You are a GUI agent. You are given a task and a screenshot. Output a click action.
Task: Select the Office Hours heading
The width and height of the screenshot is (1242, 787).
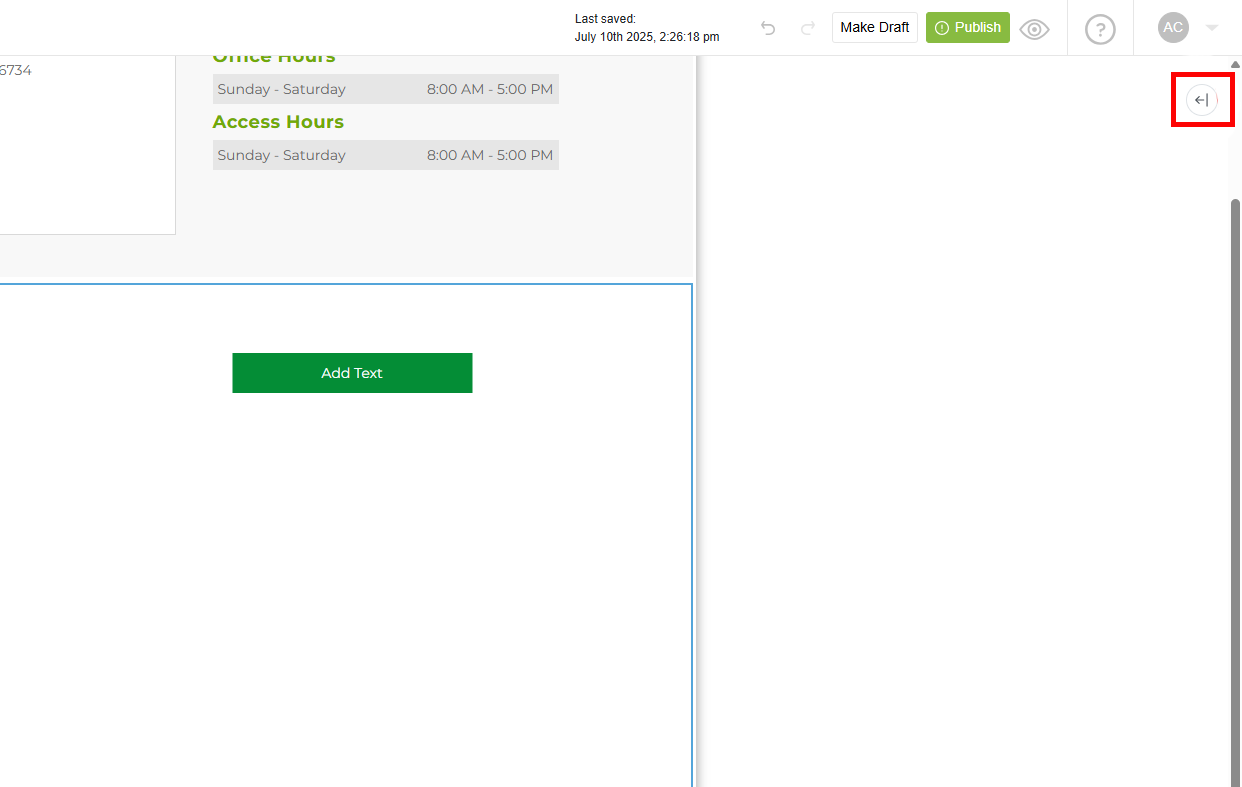[274, 59]
